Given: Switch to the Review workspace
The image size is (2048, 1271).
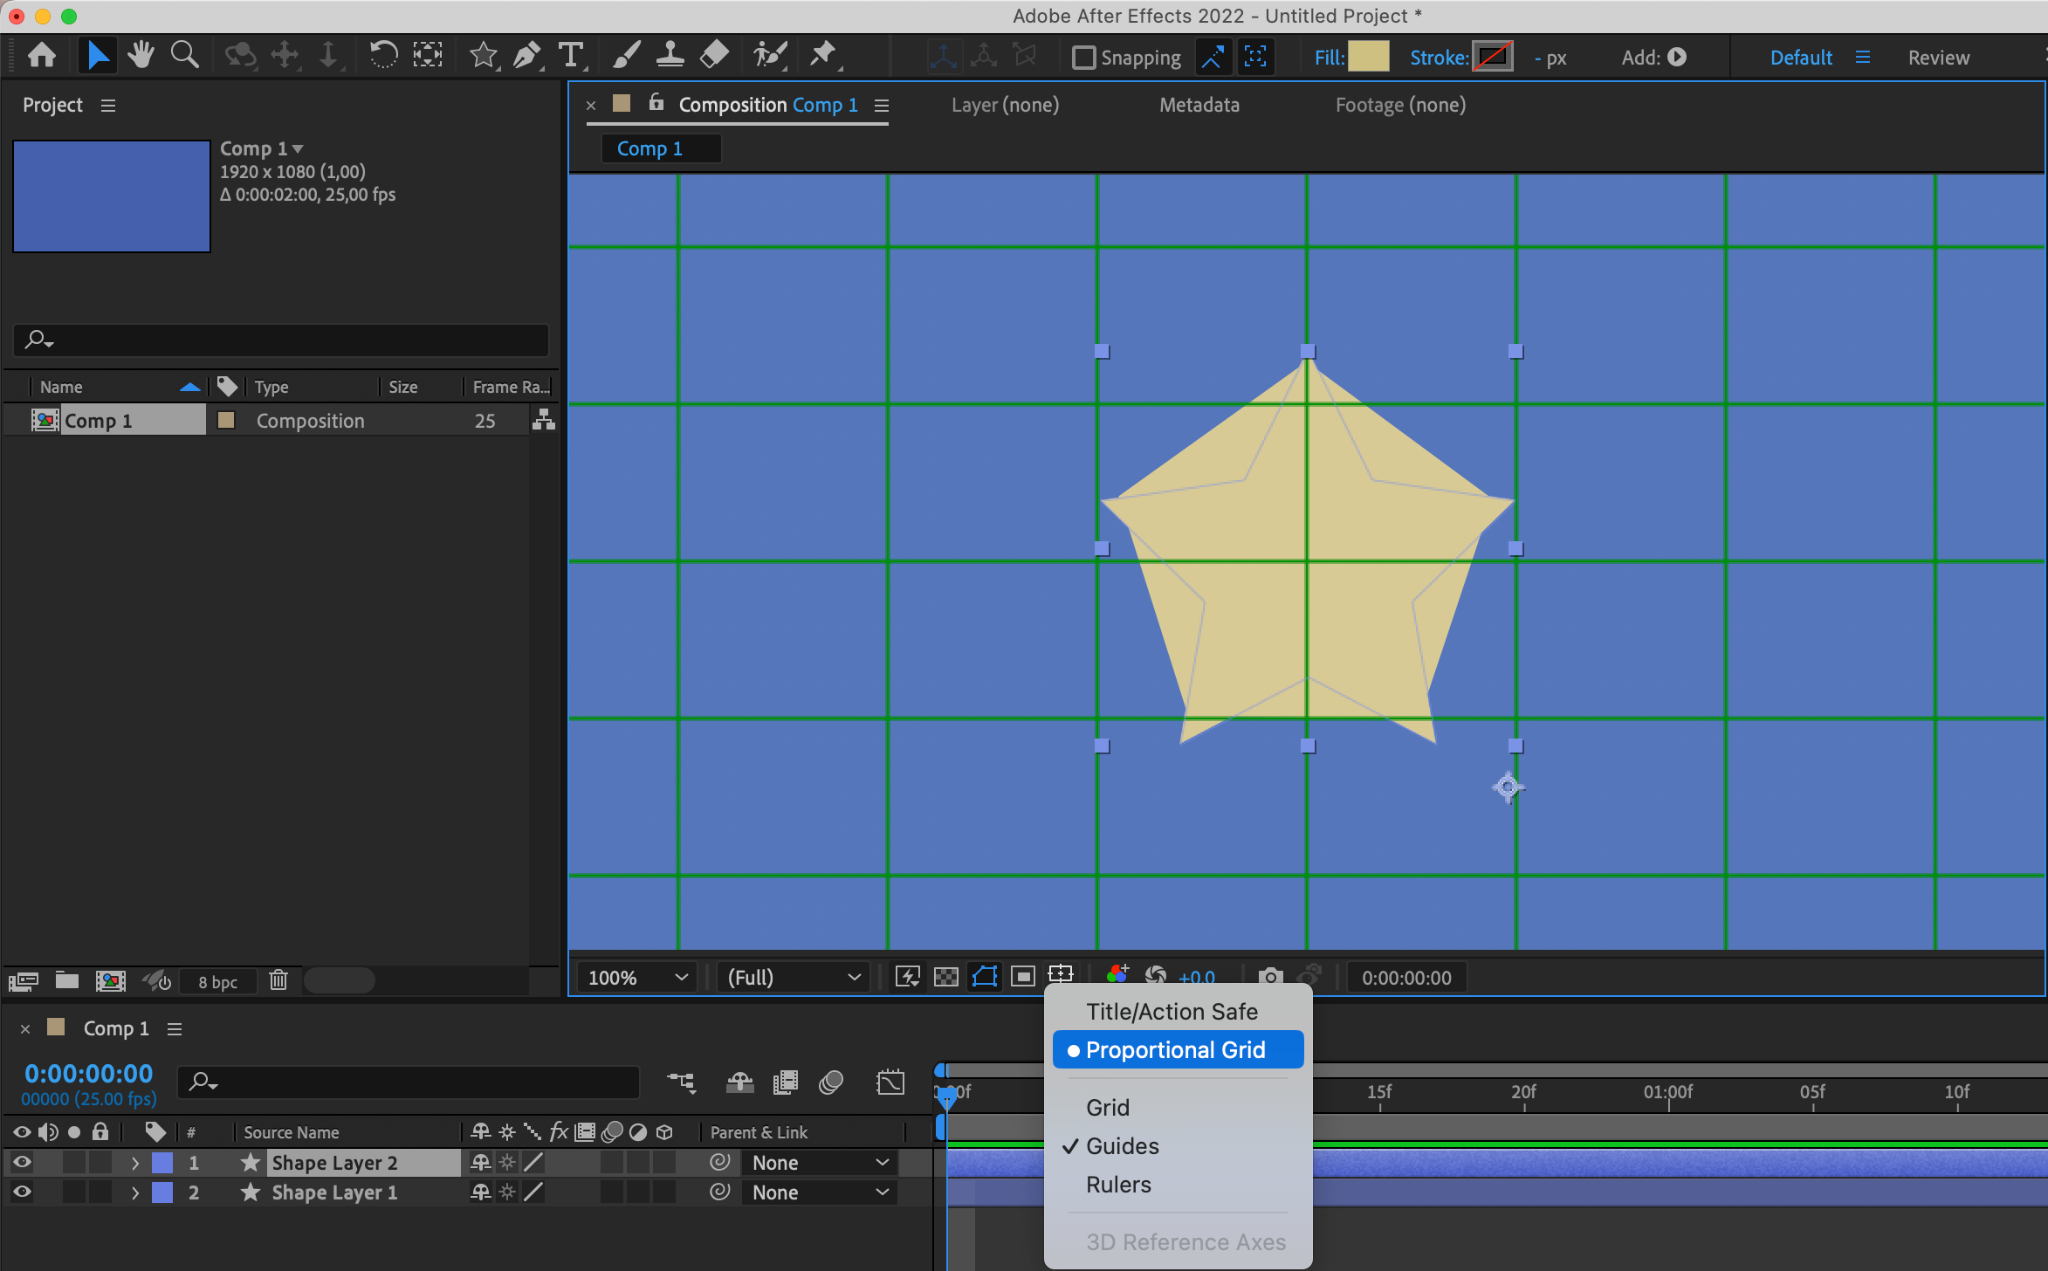Looking at the screenshot, I should click(1938, 58).
